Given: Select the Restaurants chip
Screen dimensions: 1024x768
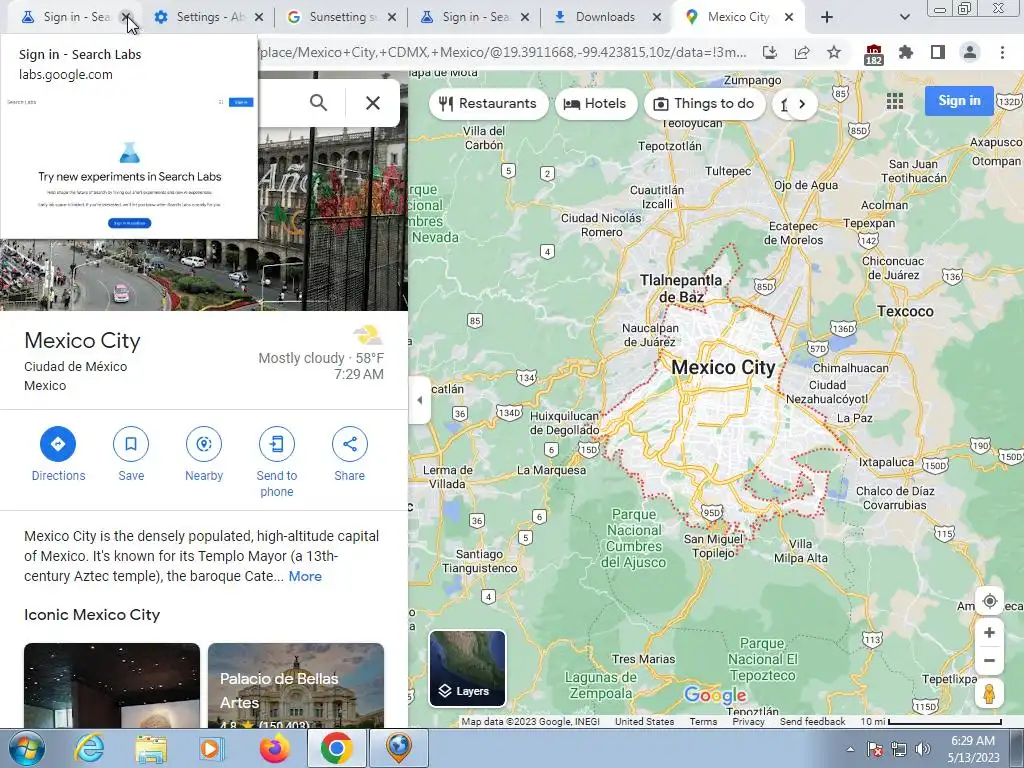Looking at the screenshot, I should pos(488,103).
